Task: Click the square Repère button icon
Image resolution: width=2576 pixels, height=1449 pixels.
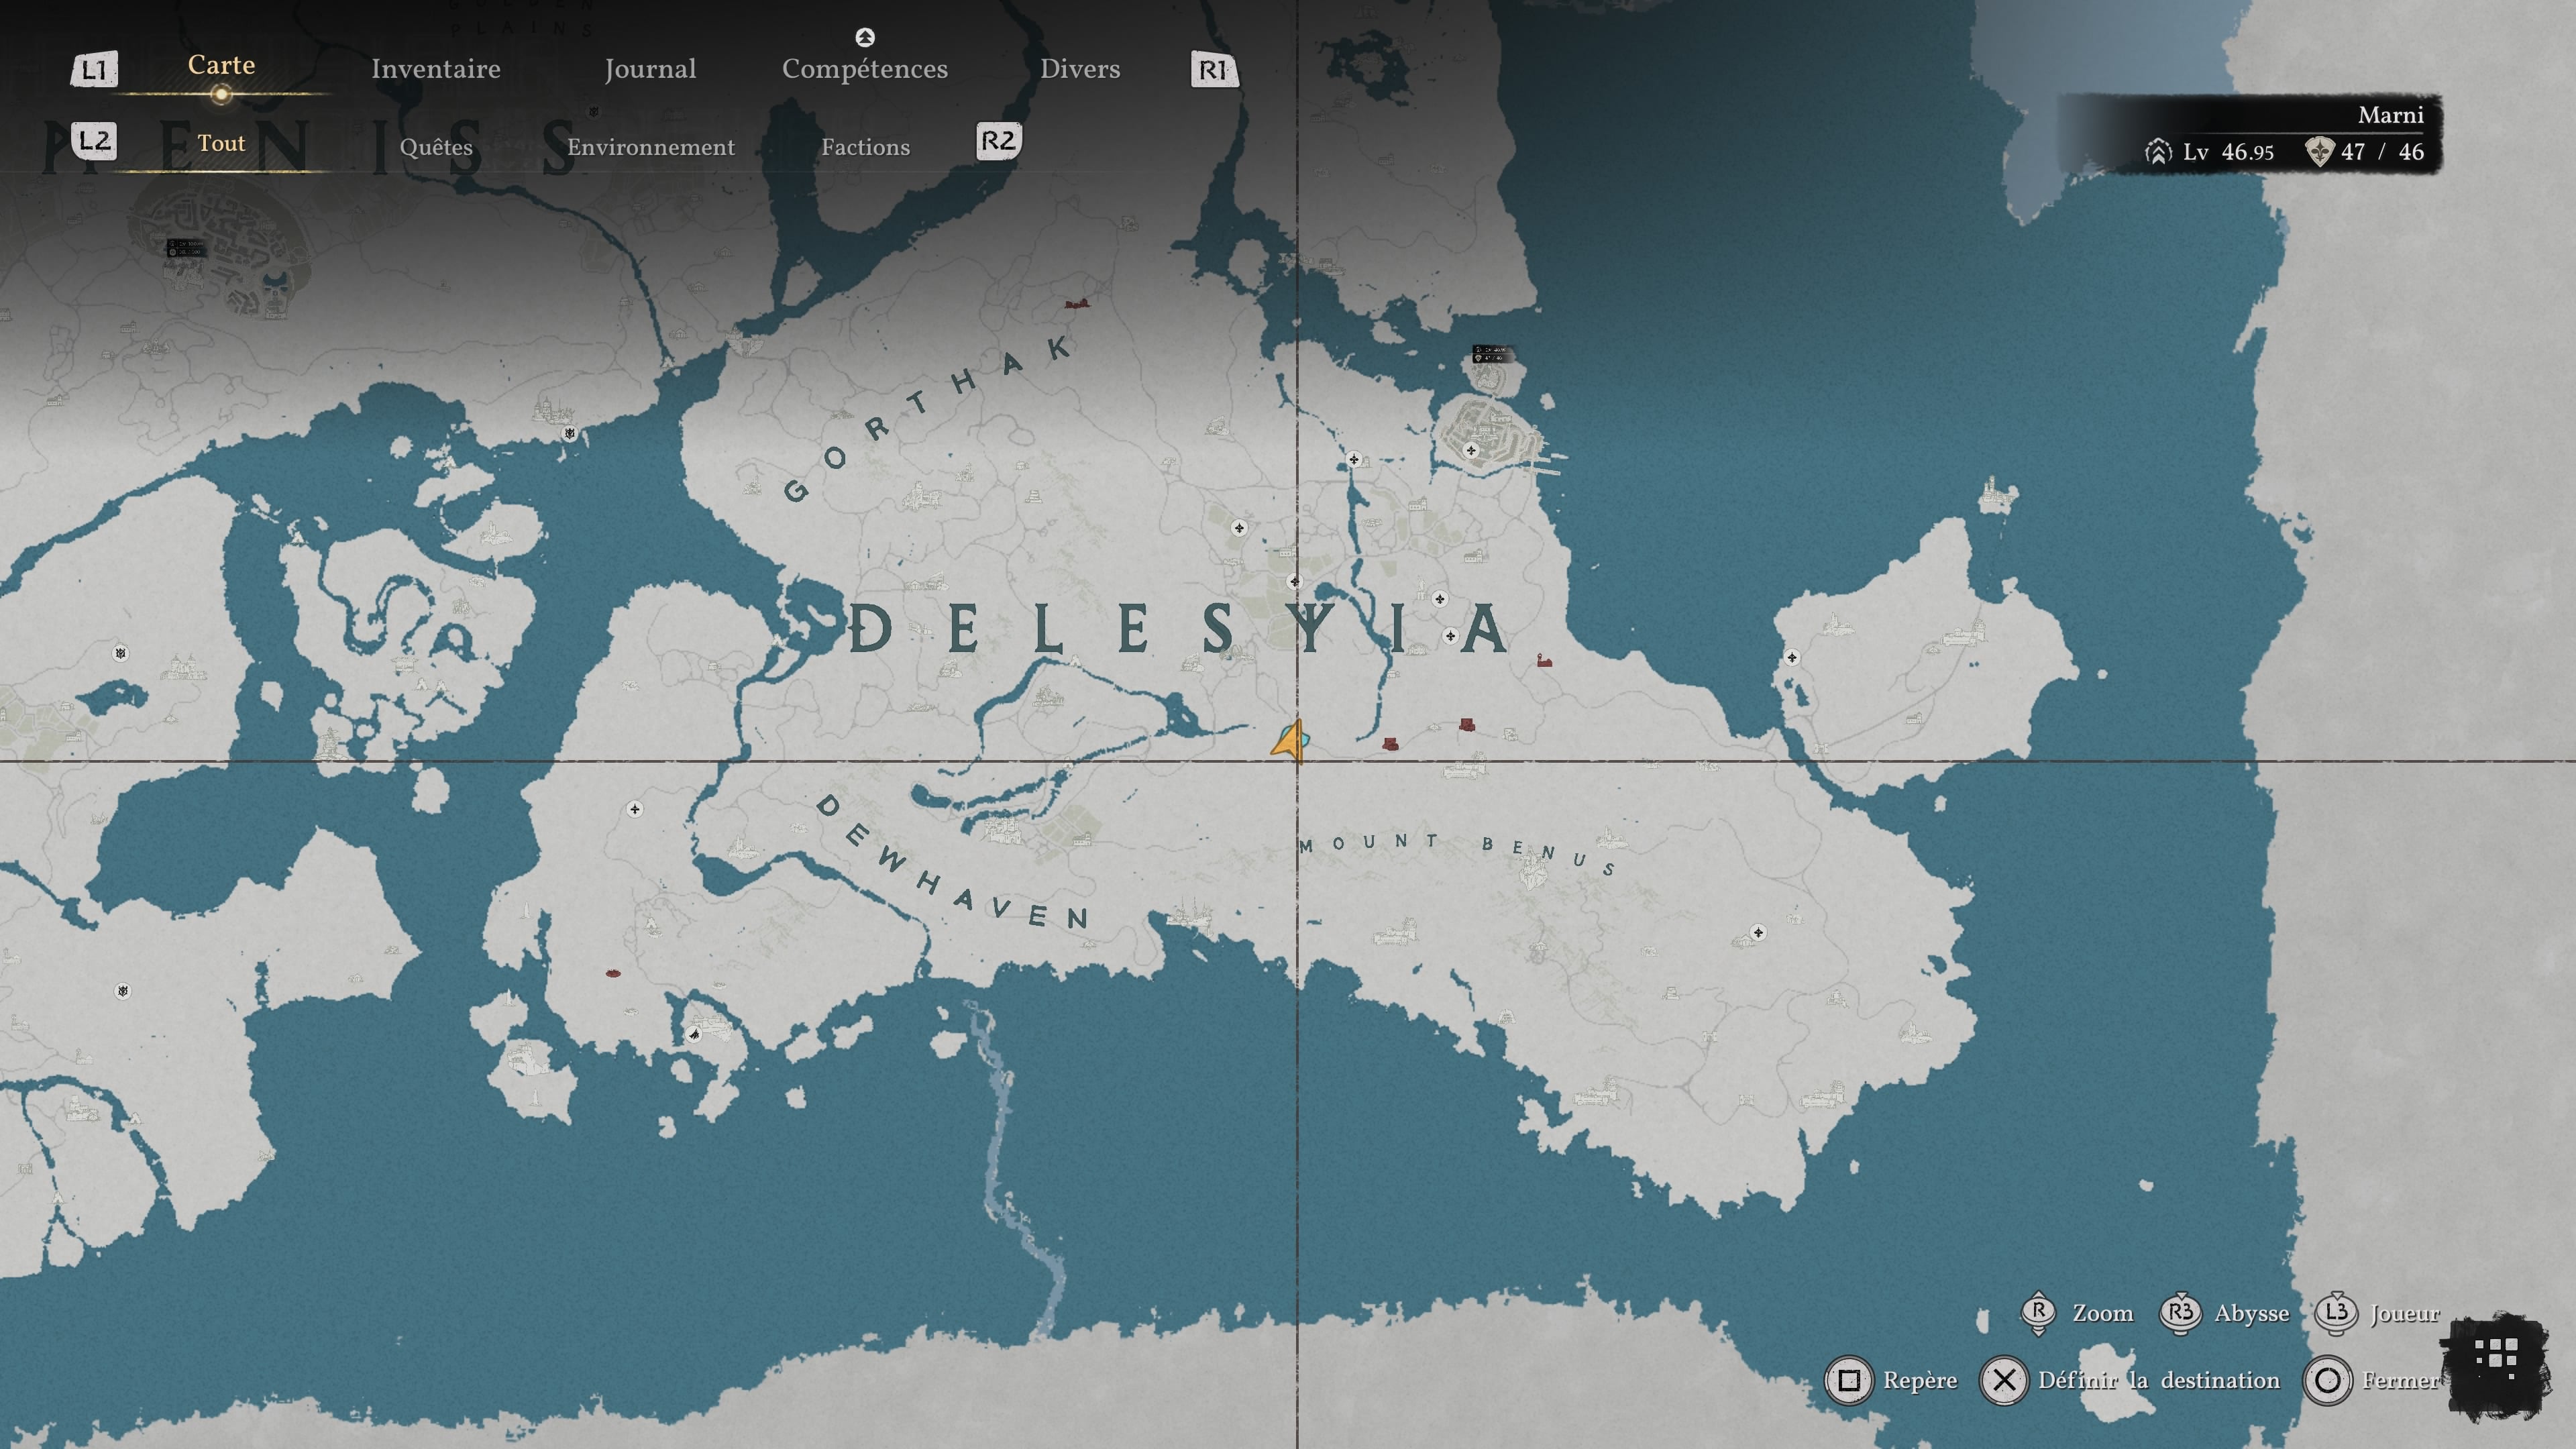Action: [x=1849, y=1381]
